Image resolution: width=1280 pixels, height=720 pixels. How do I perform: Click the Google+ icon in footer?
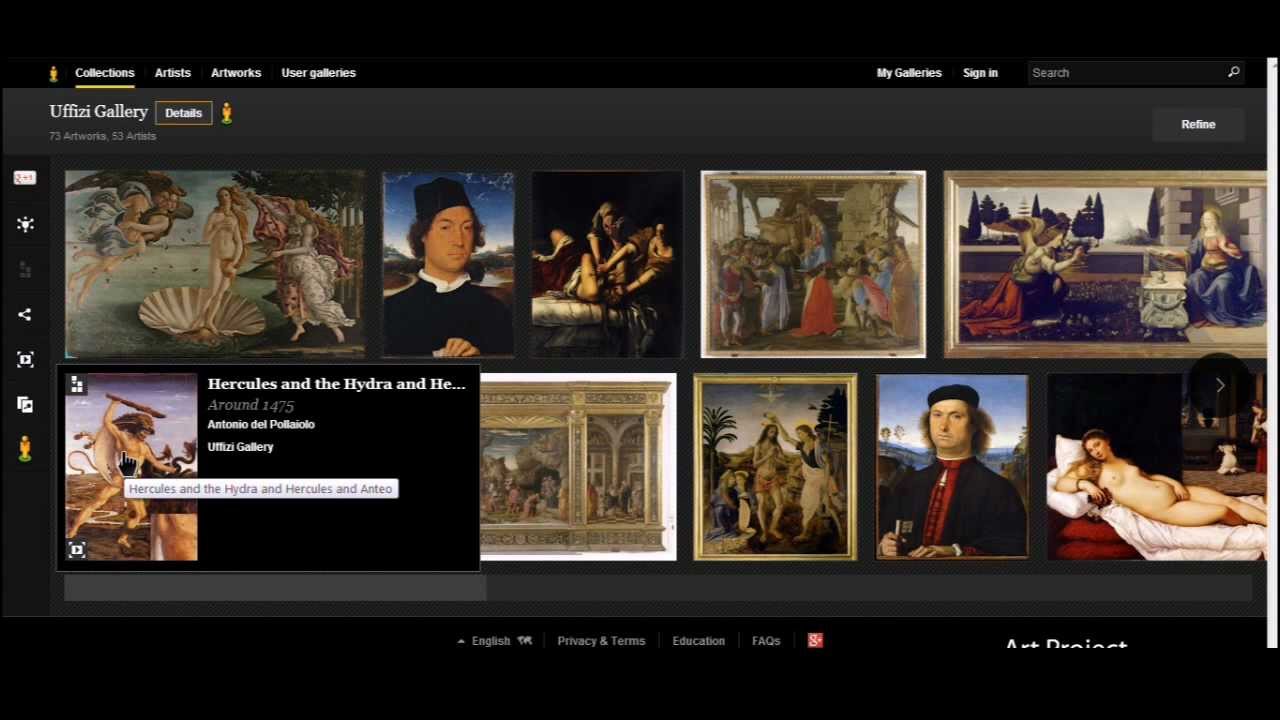pos(815,640)
